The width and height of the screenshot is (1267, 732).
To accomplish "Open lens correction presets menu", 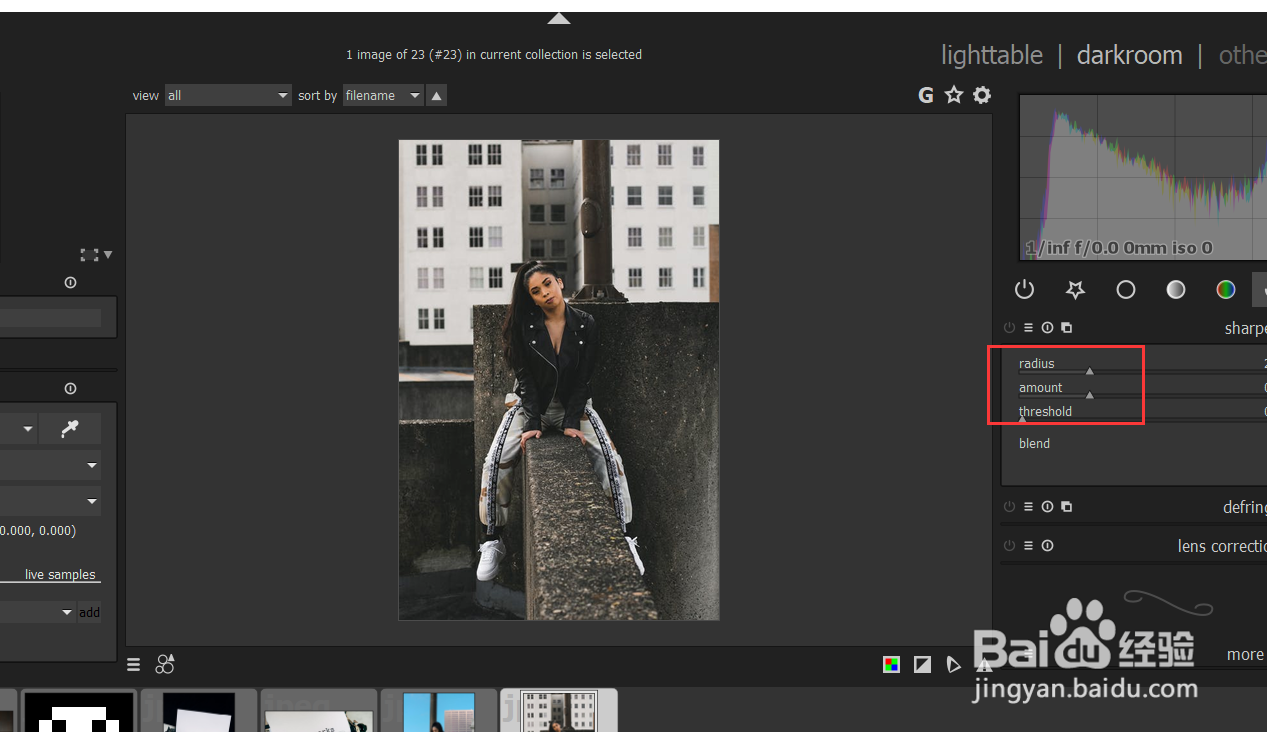I will (x=1028, y=546).
